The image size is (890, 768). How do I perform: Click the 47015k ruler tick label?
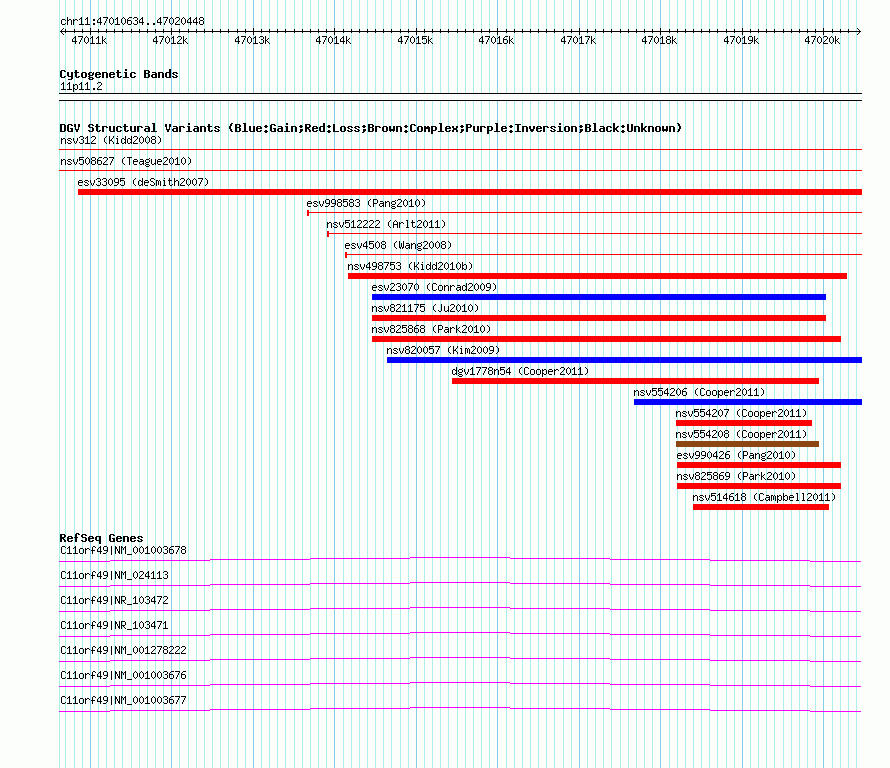click(415, 40)
